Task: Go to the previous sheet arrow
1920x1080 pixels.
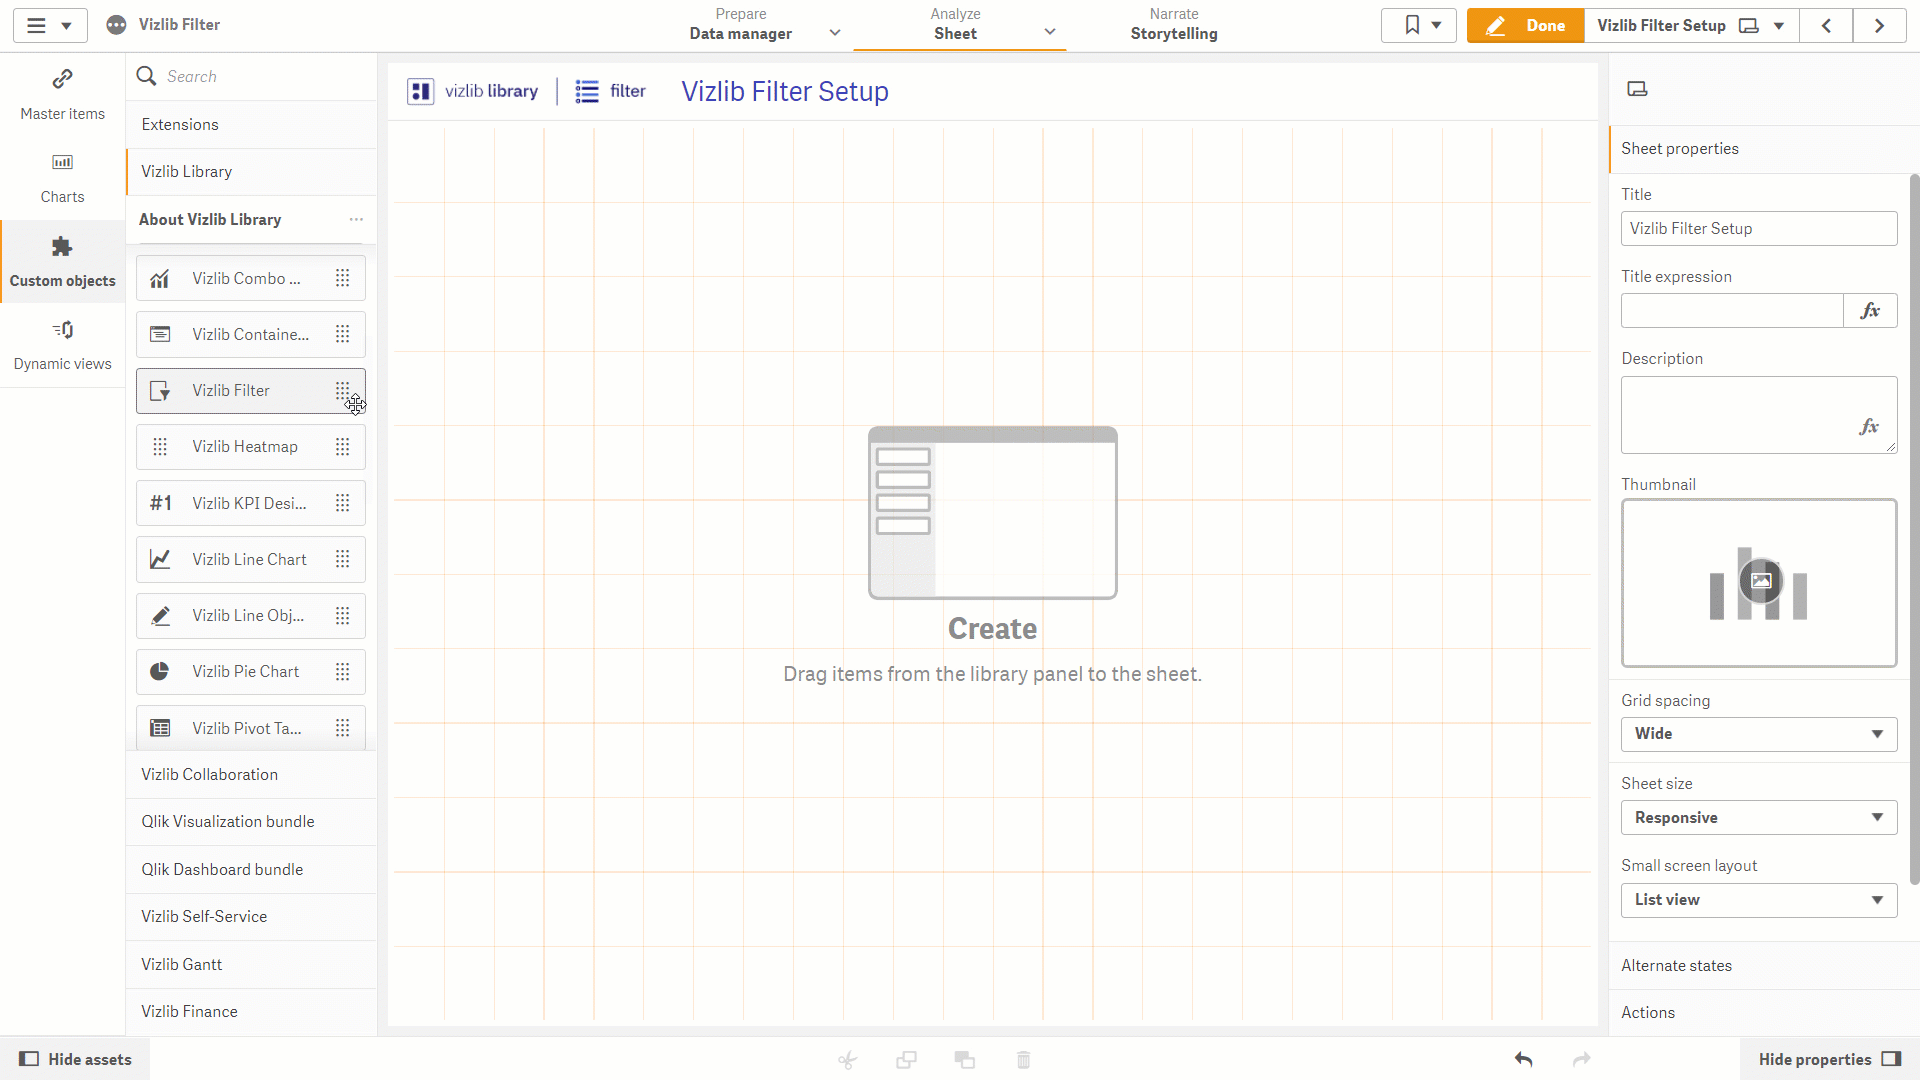Action: pyautogui.click(x=1826, y=26)
